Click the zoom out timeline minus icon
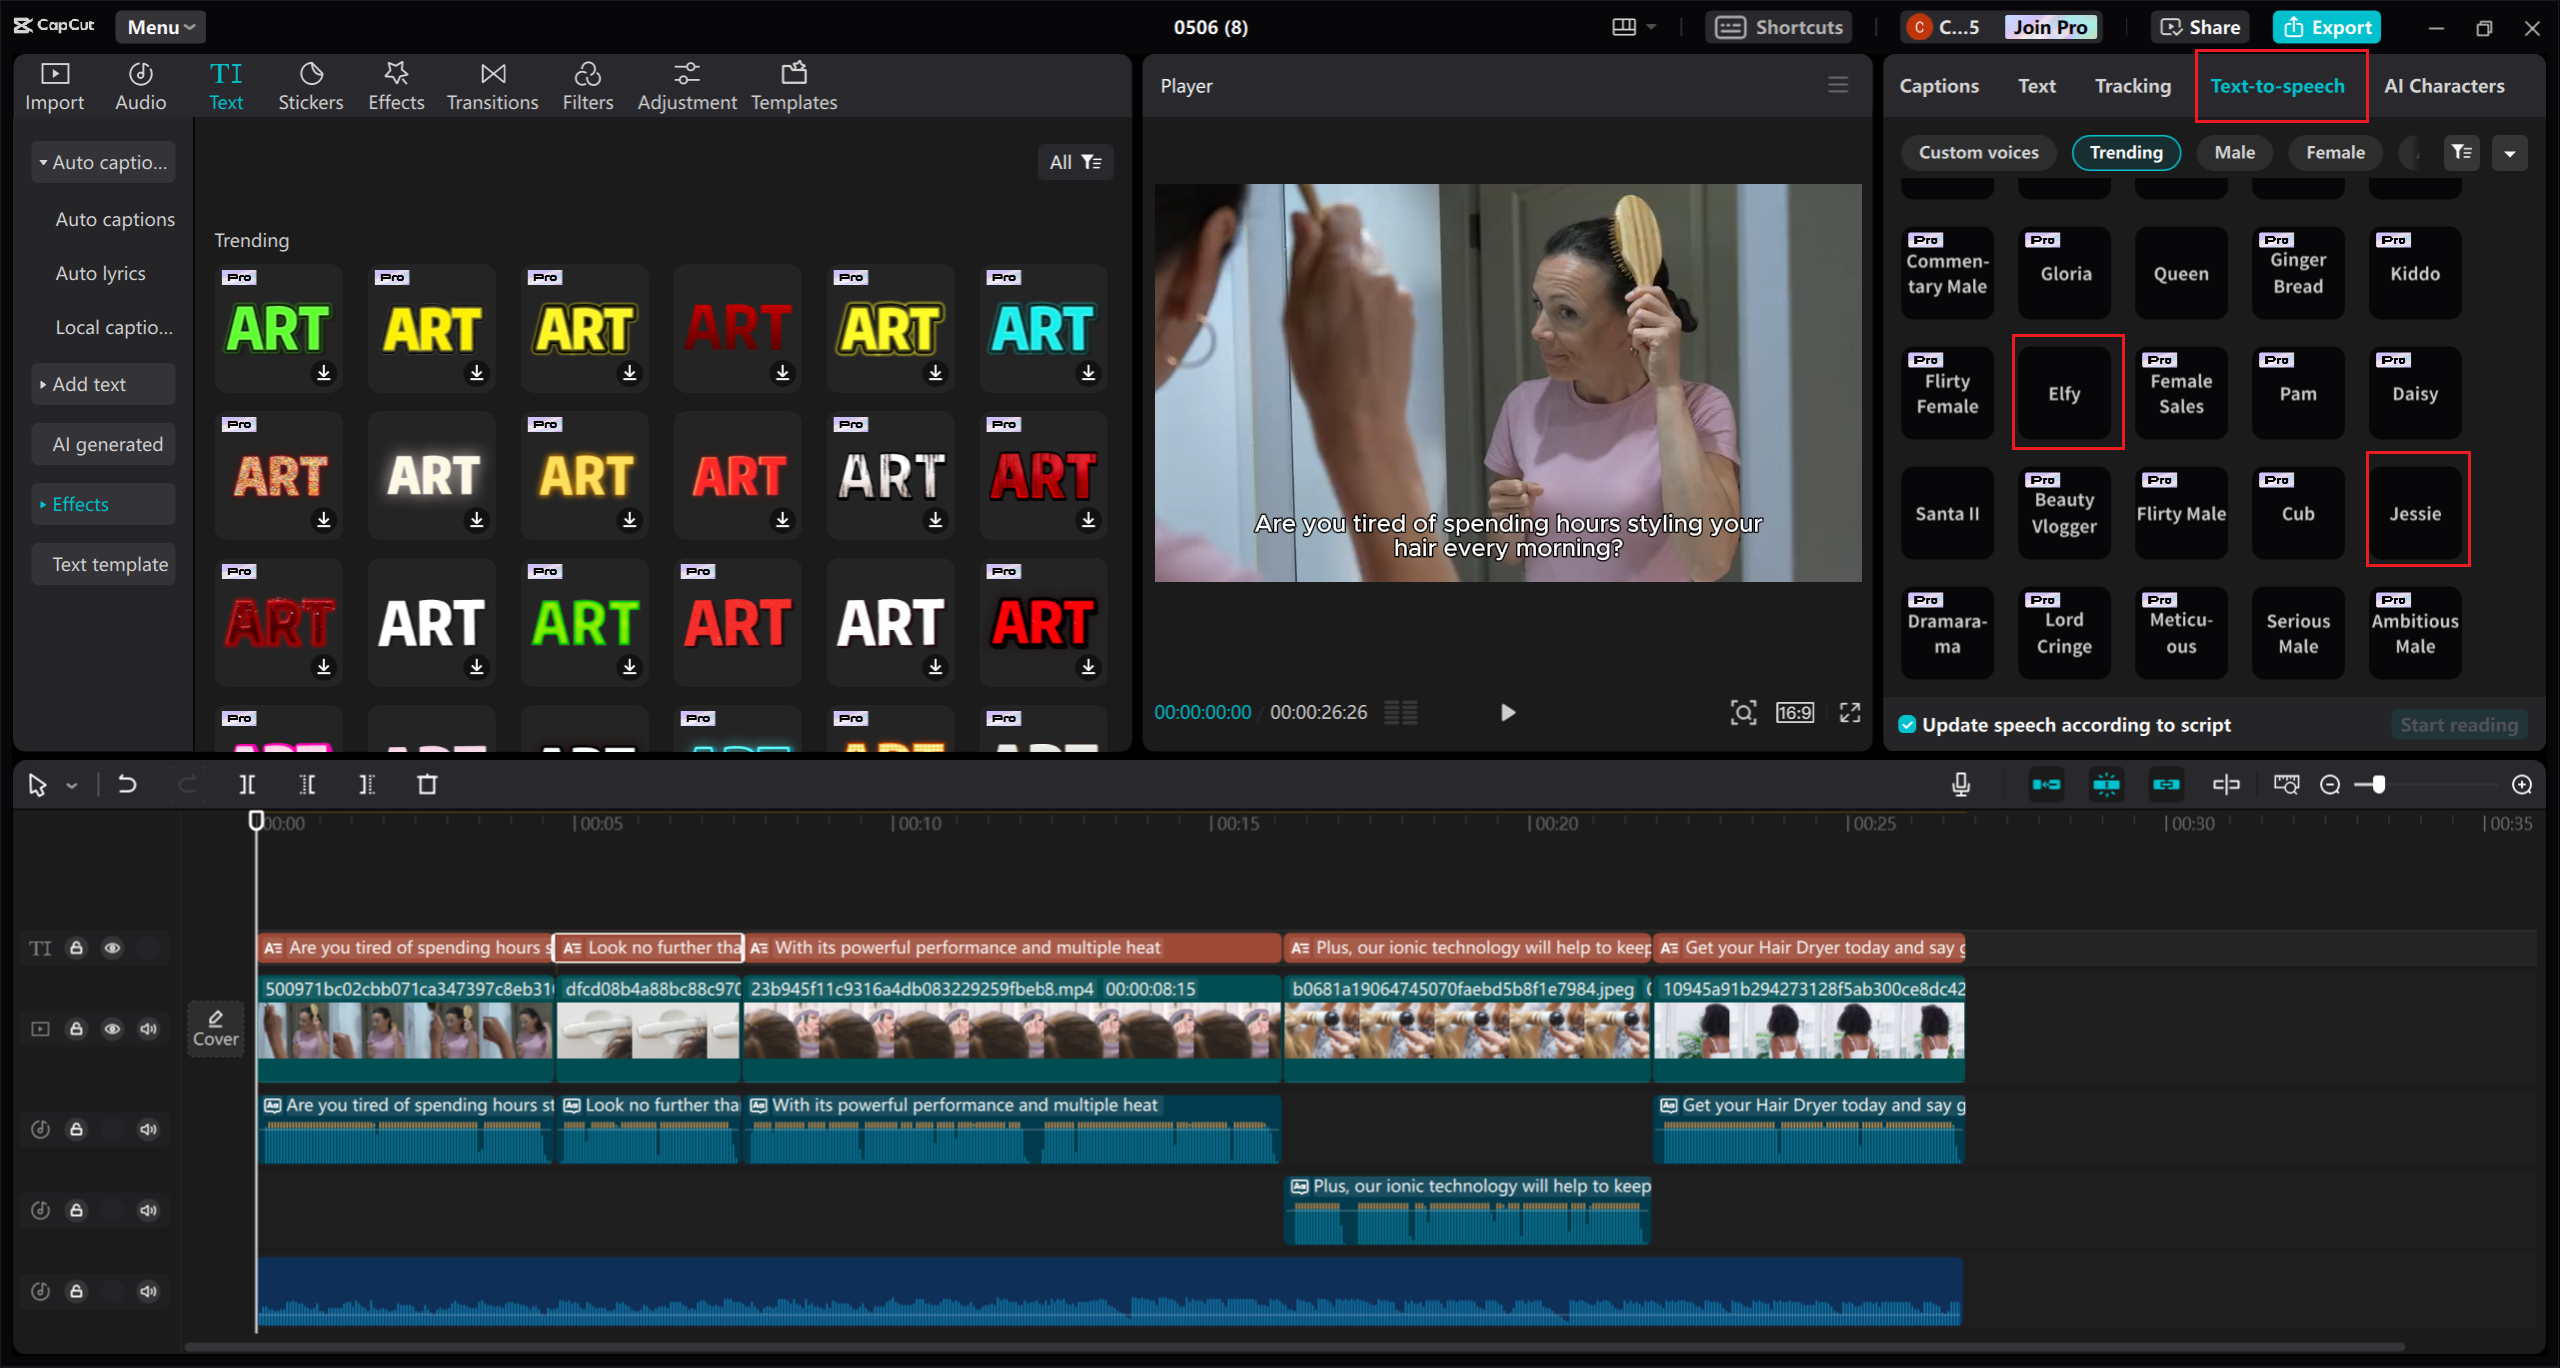 click(x=2330, y=785)
